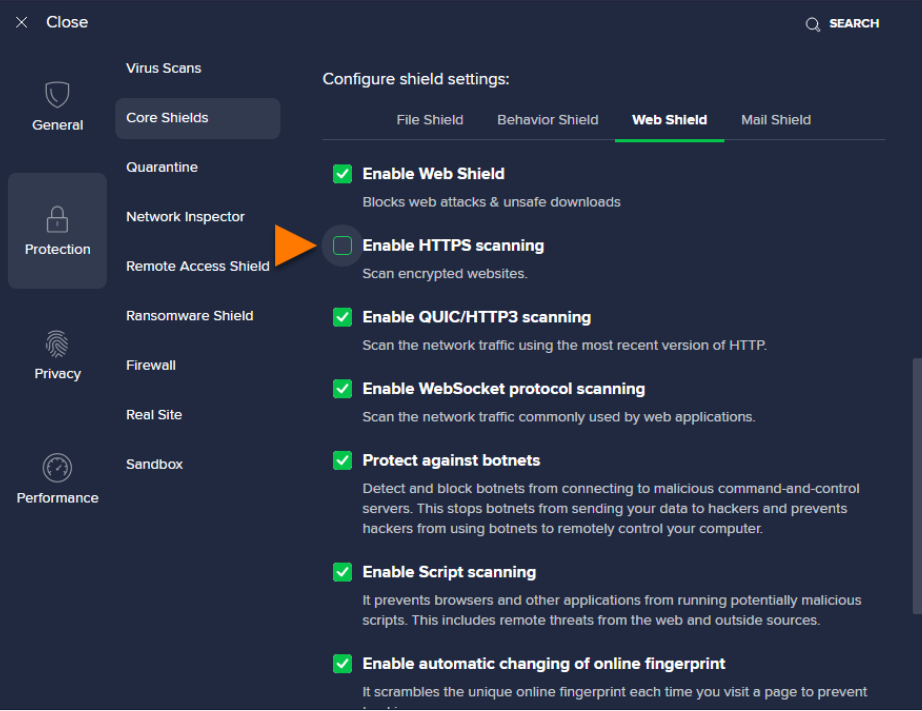Viewport: 922px width, 711px height.
Task: Uncheck Protect against botnets
Action: tap(343, 461)
